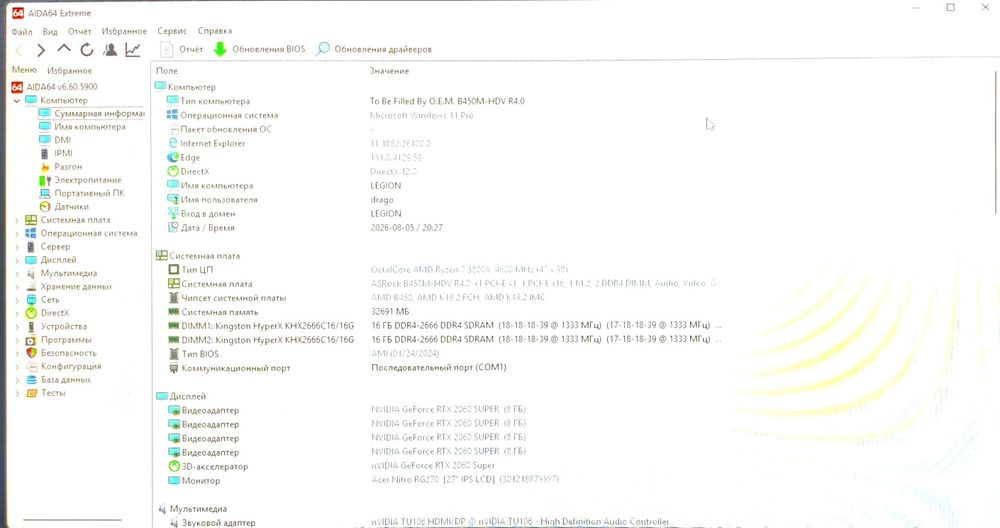Switch to the Избранное sidebar tab
The height and width of the screenshot is (528, 1000).
(70, 70)
